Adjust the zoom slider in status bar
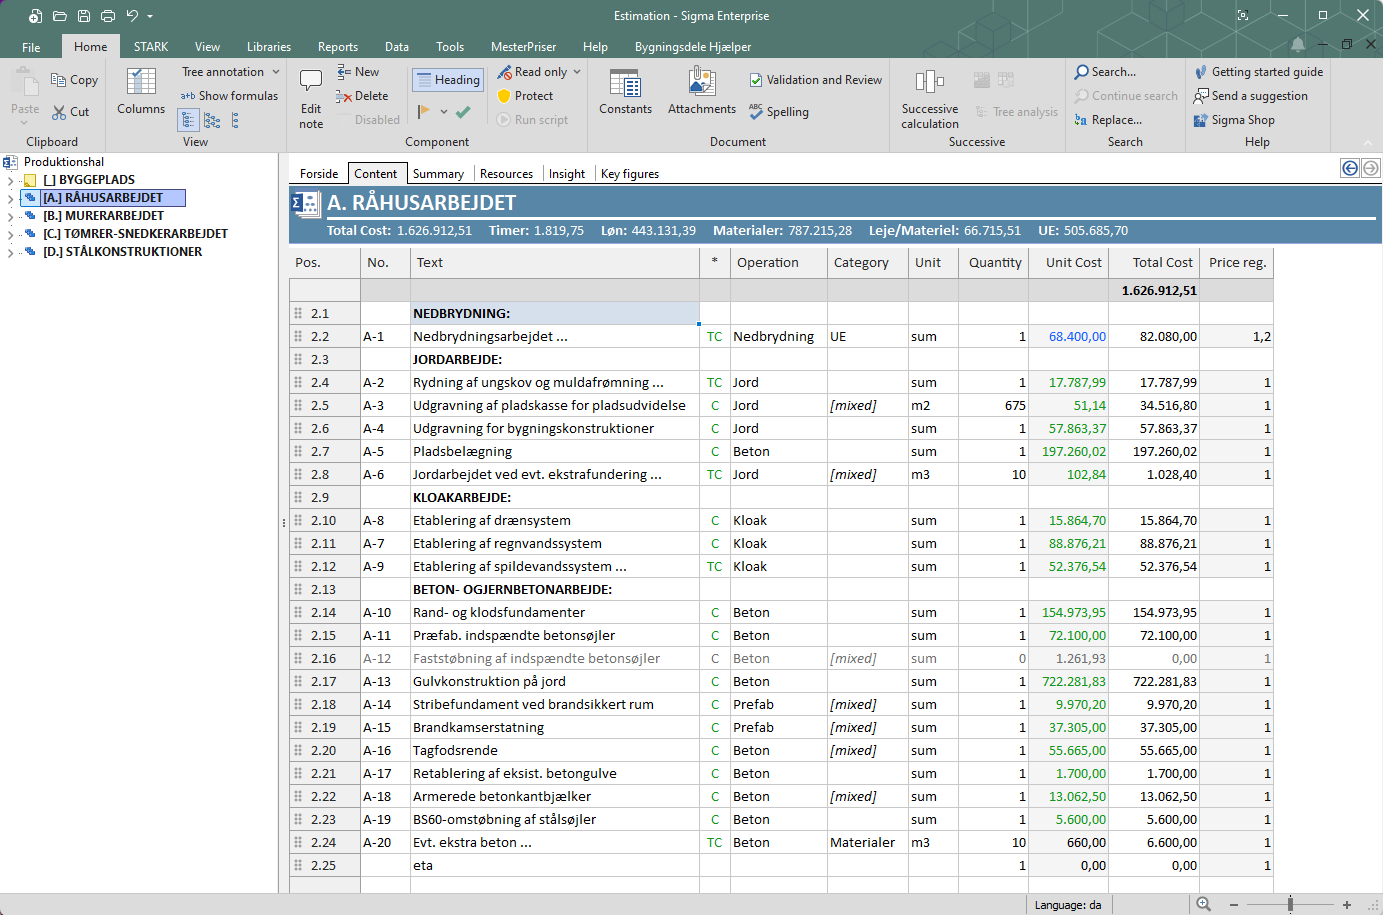Image resolution: width=1383 pixels, height=915 pixels. 1290,904
